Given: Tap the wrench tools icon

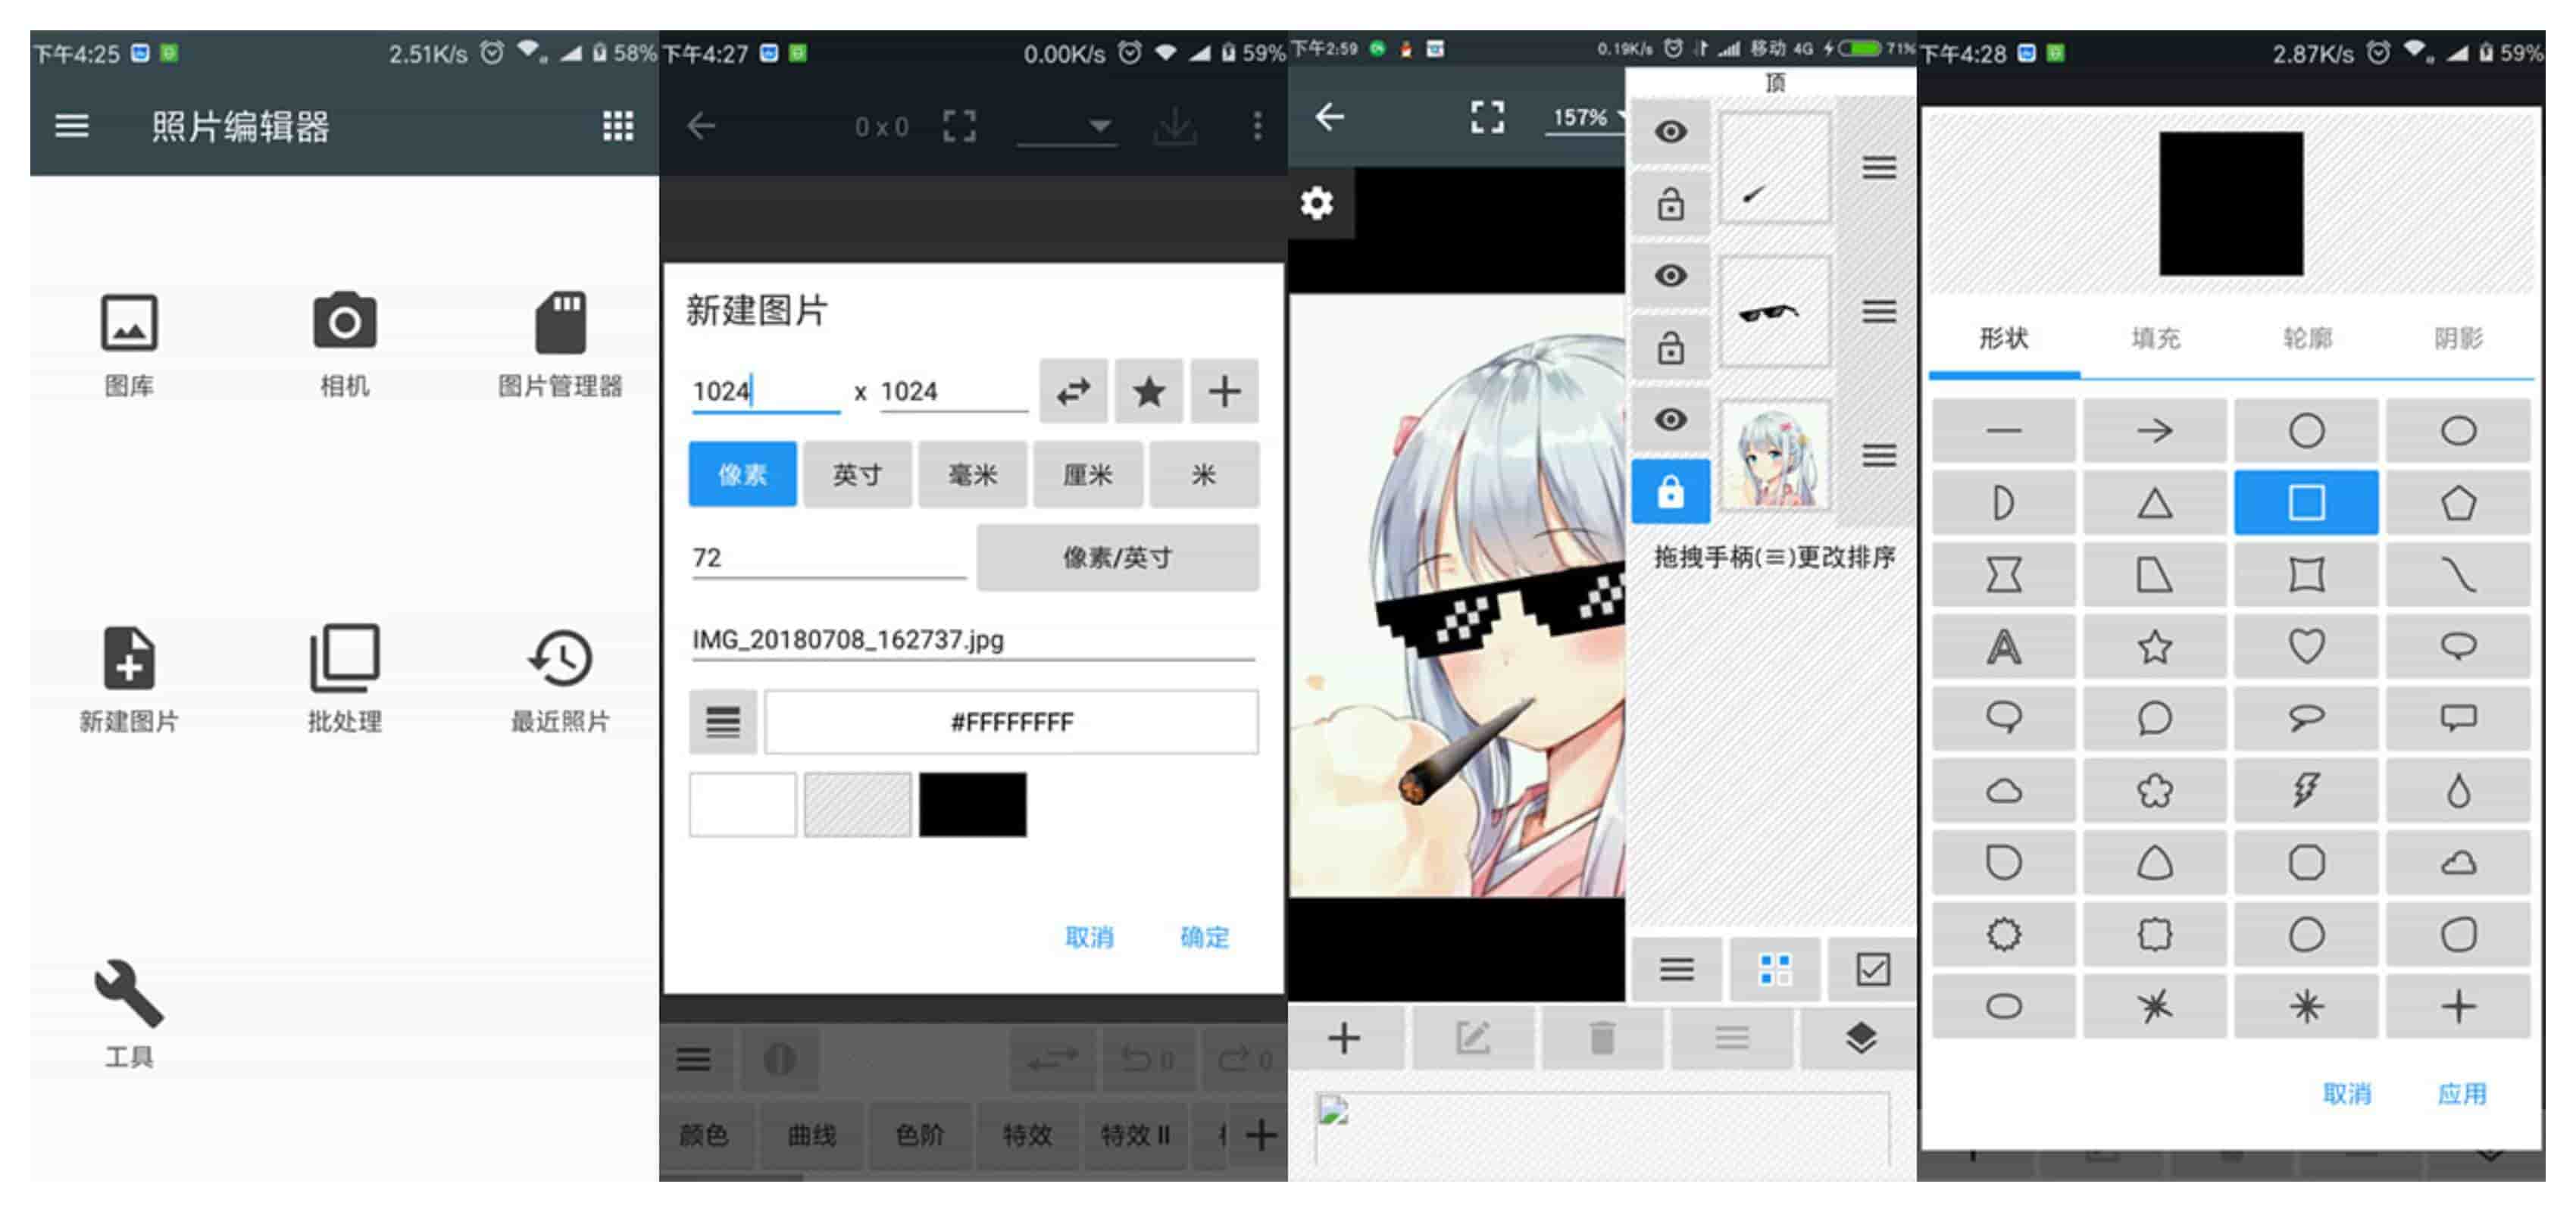Looking at the screenshot, I should click(x=129, y=993).
